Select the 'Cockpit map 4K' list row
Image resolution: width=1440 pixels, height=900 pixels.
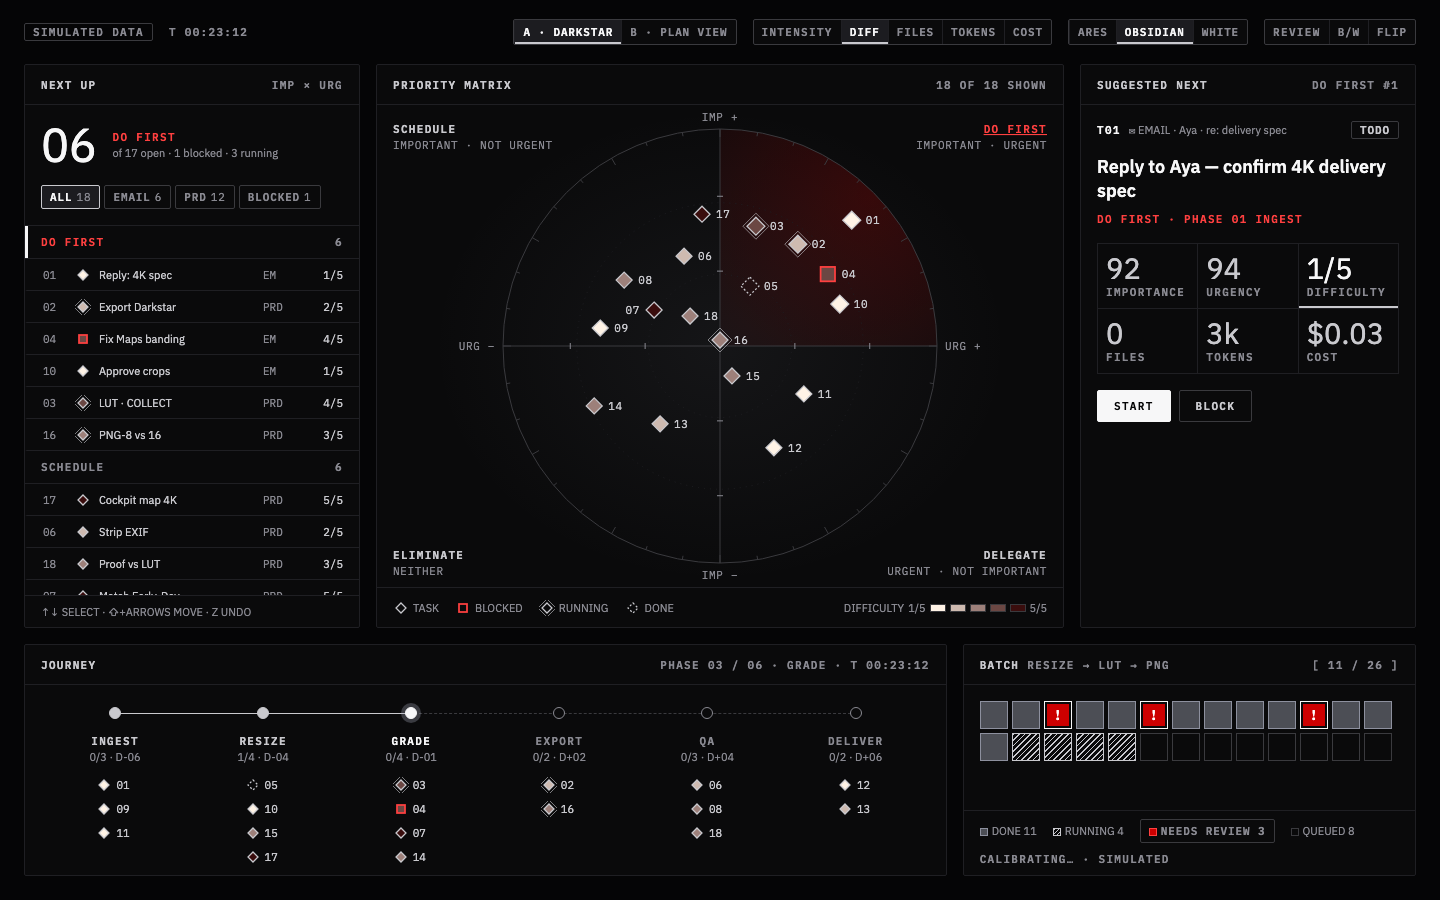192,500
